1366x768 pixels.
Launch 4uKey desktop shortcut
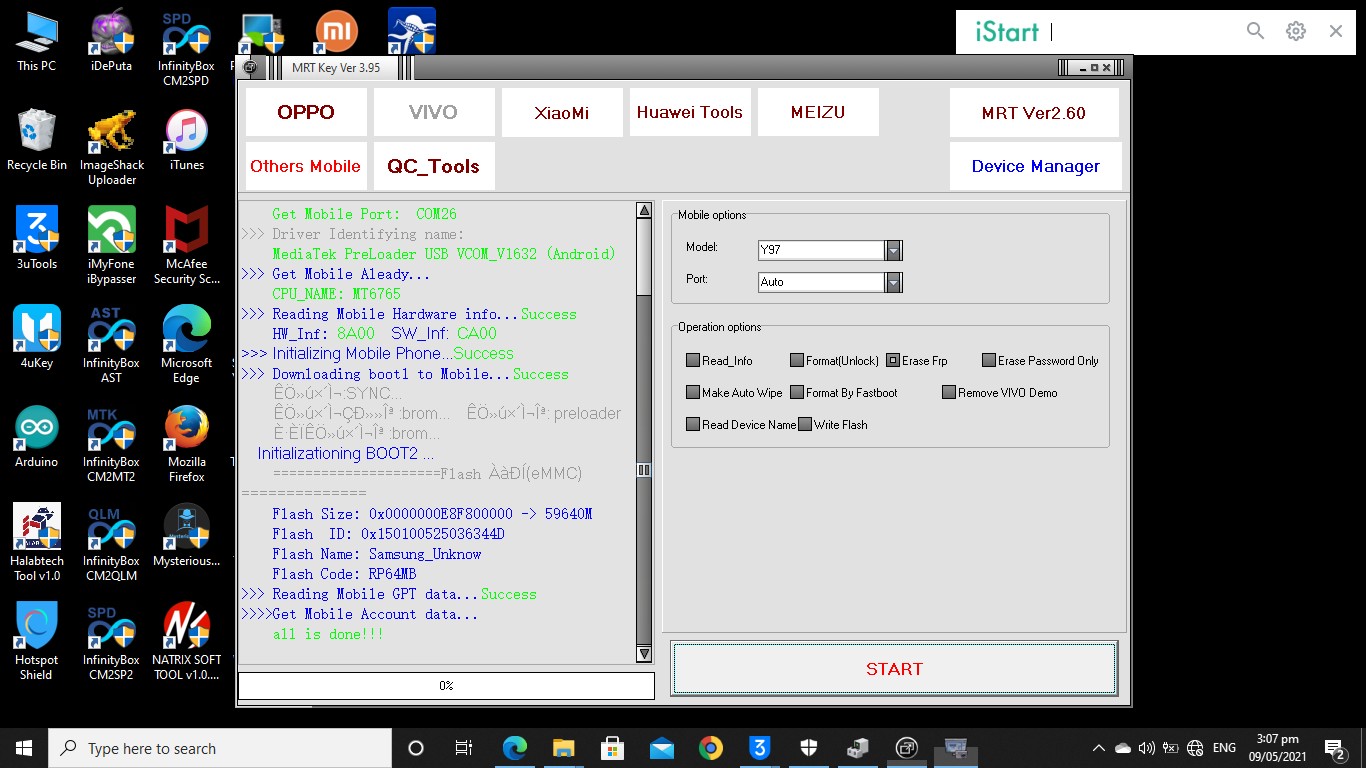pyautogui.click(x=37, y=337)
